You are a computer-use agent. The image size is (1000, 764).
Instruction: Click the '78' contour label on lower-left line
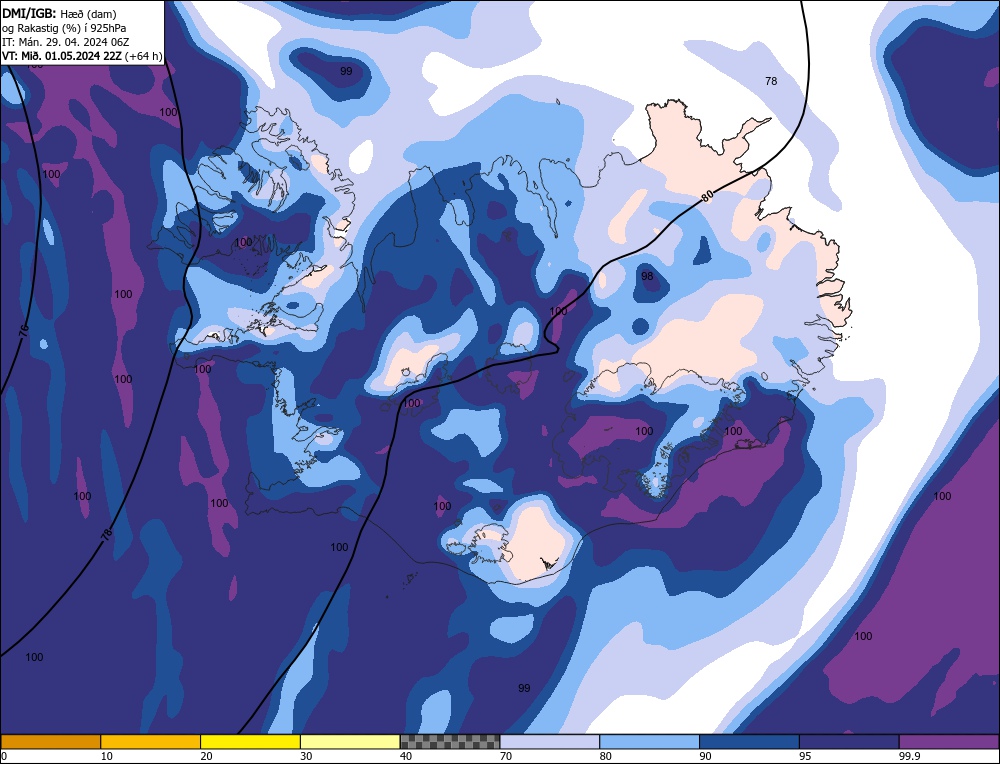107,533
